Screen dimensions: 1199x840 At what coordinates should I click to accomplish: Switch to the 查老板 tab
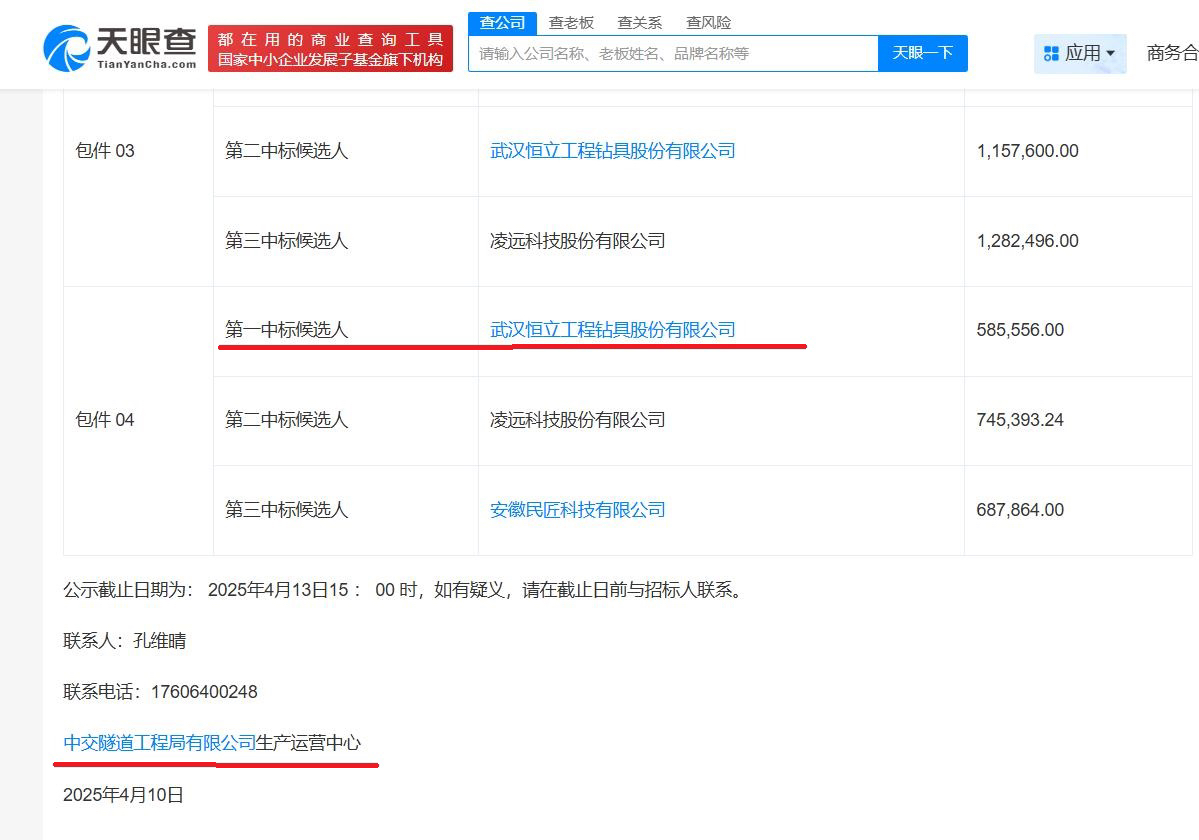(571, 23)
